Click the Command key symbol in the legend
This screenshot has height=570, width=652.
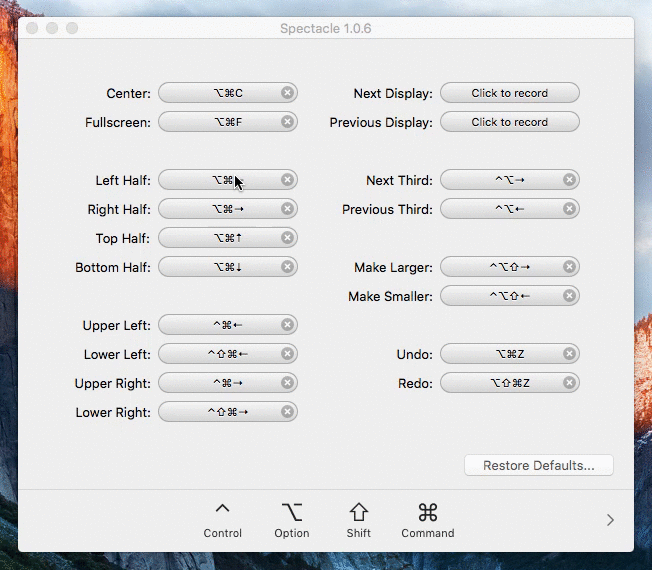[428, 512]
